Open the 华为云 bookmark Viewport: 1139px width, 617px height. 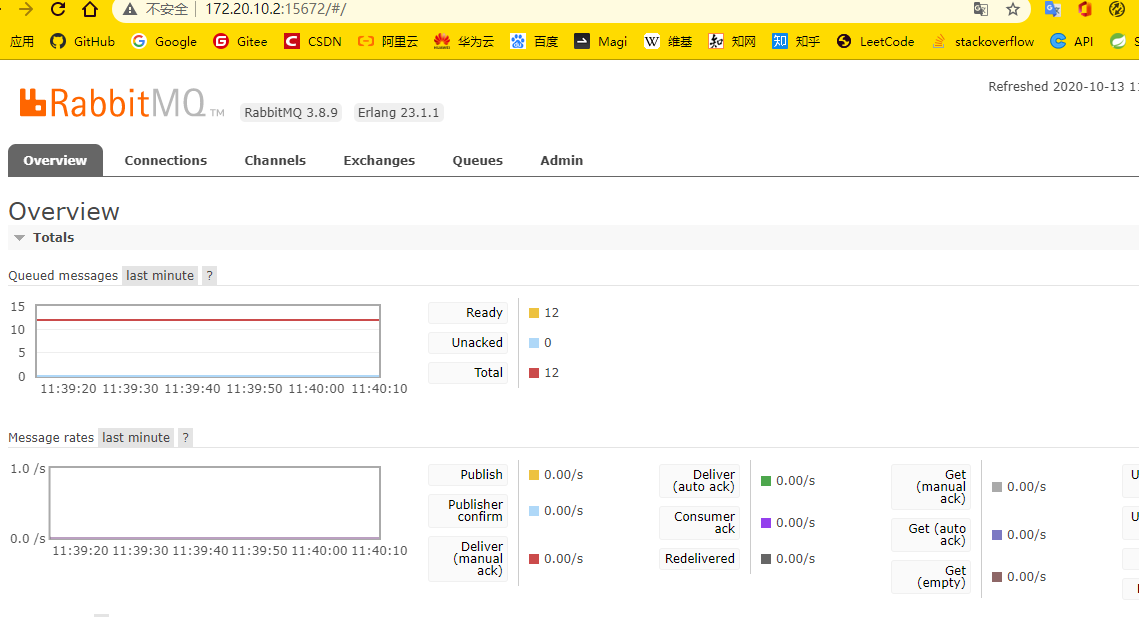pyautogui.click(x=463, y=41)
